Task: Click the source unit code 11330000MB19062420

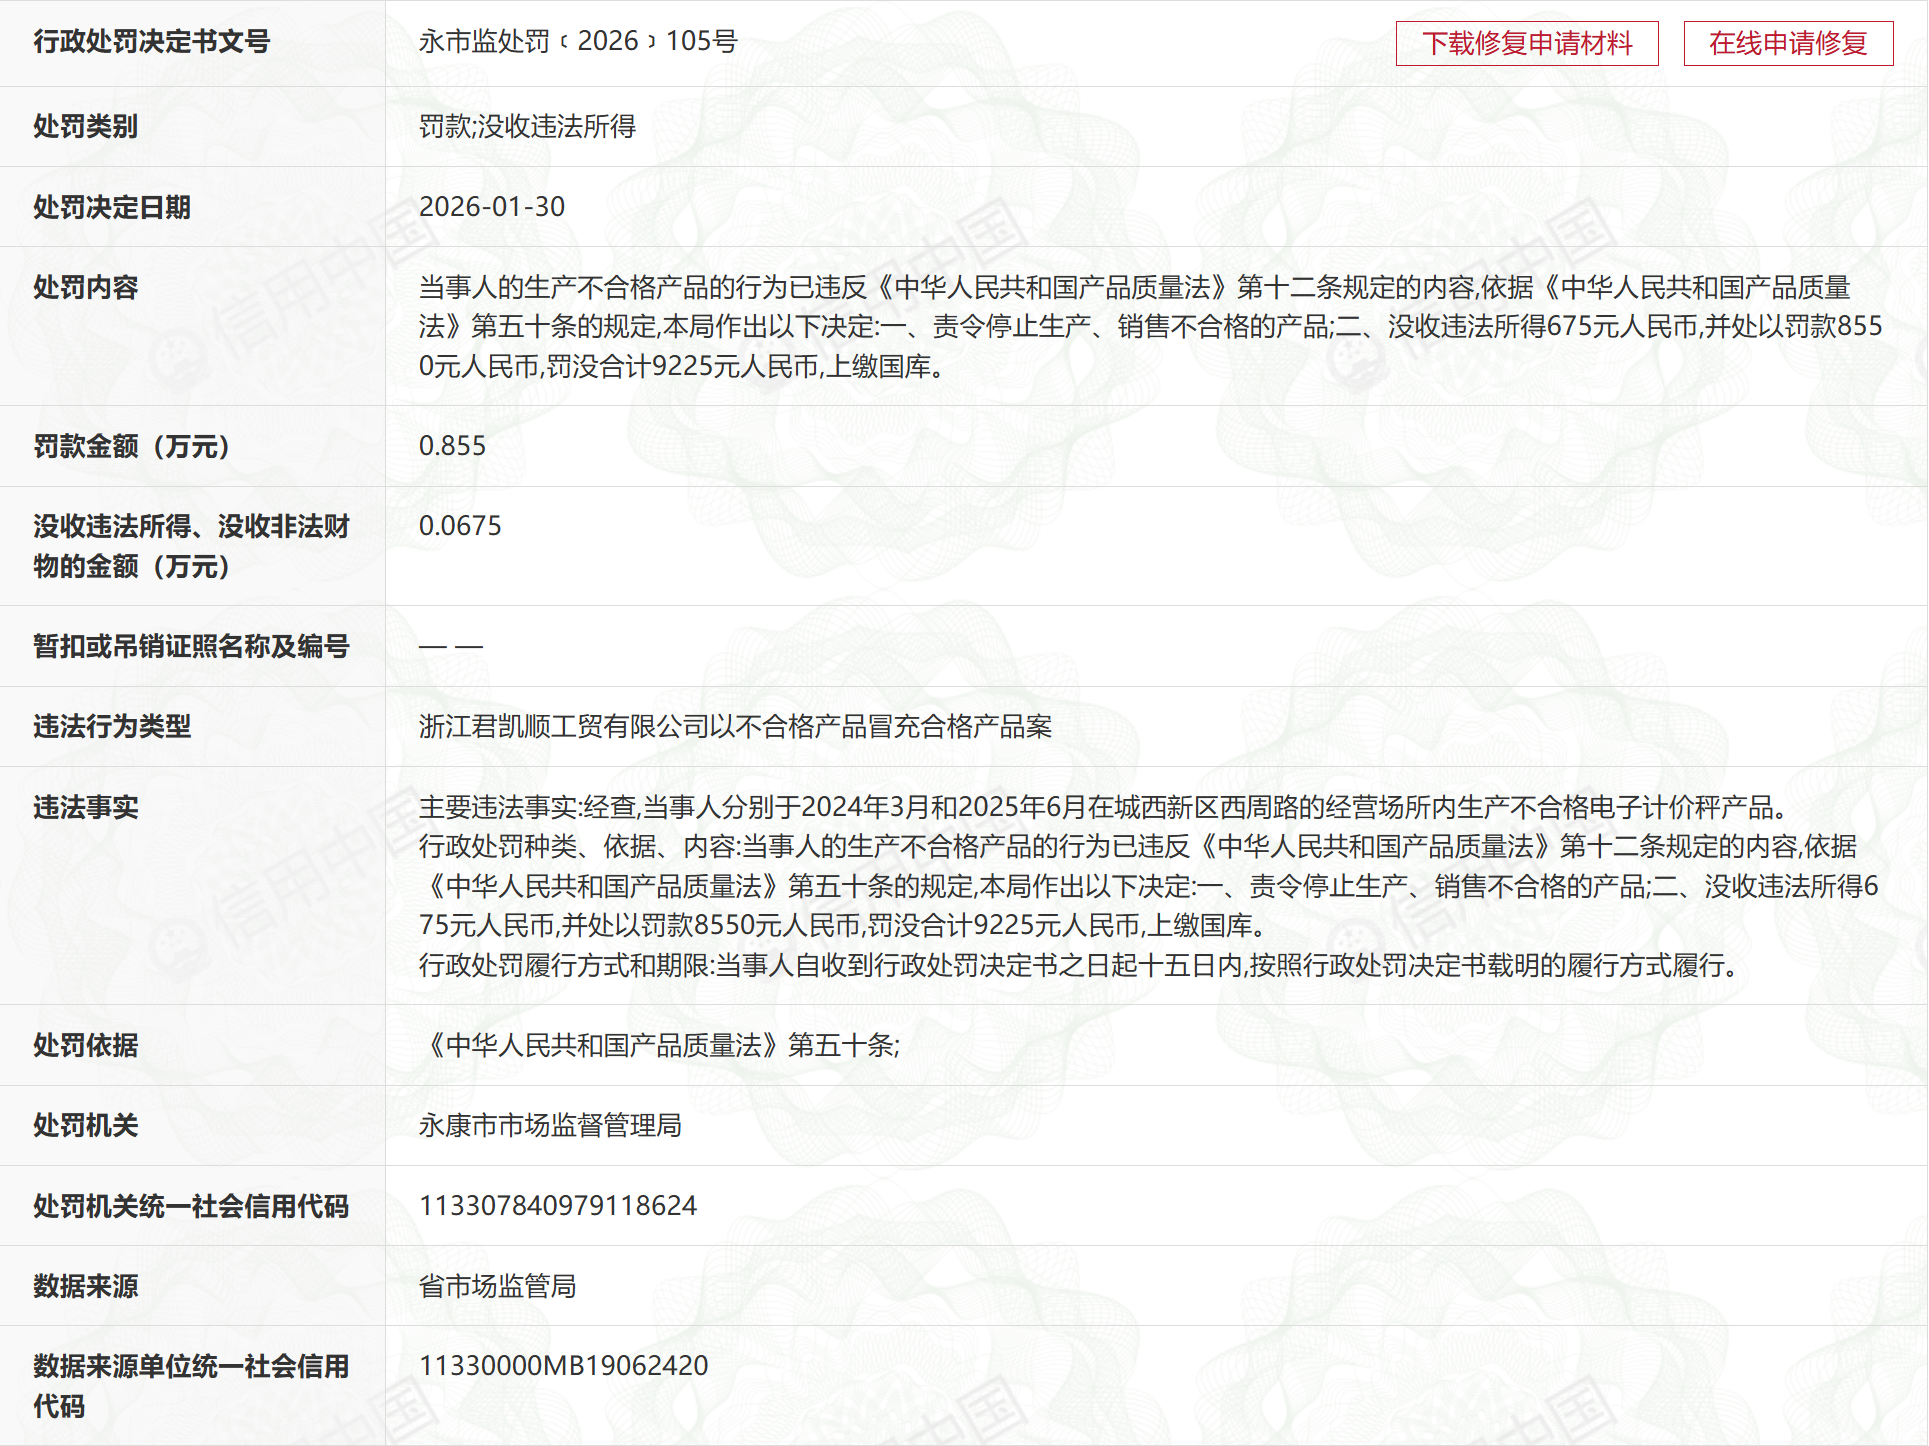Action: (563, 1365)
